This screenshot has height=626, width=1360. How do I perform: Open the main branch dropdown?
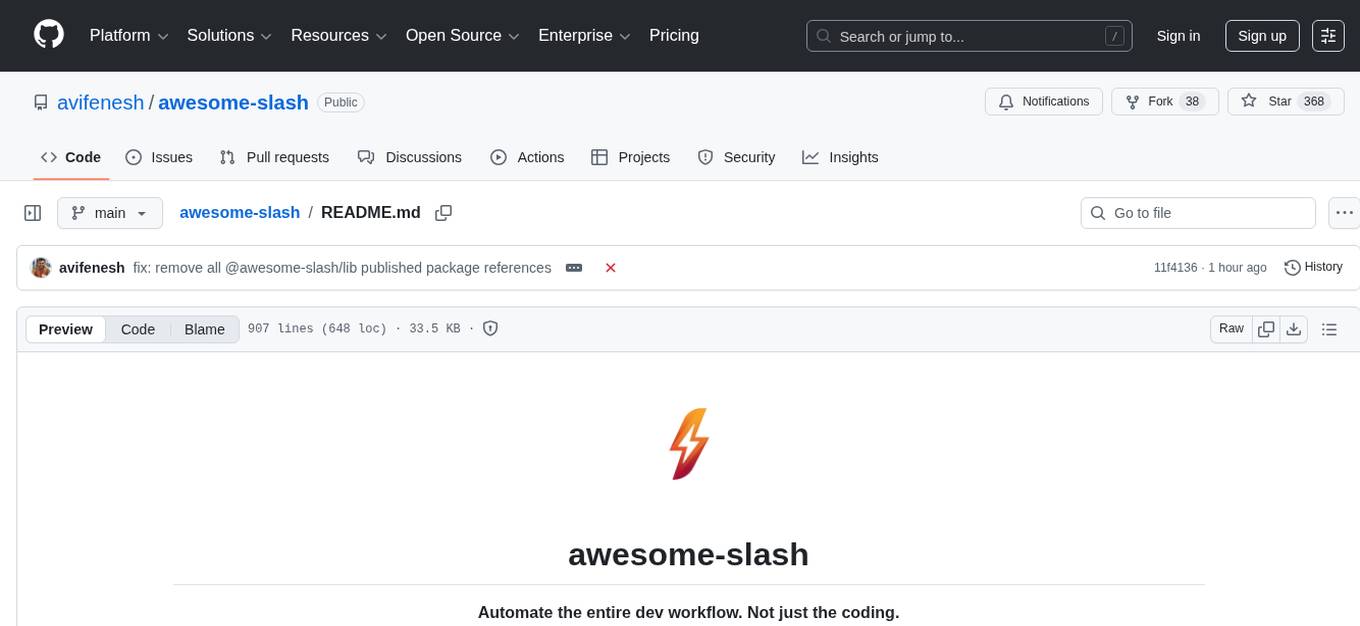(x=109, y=212)
